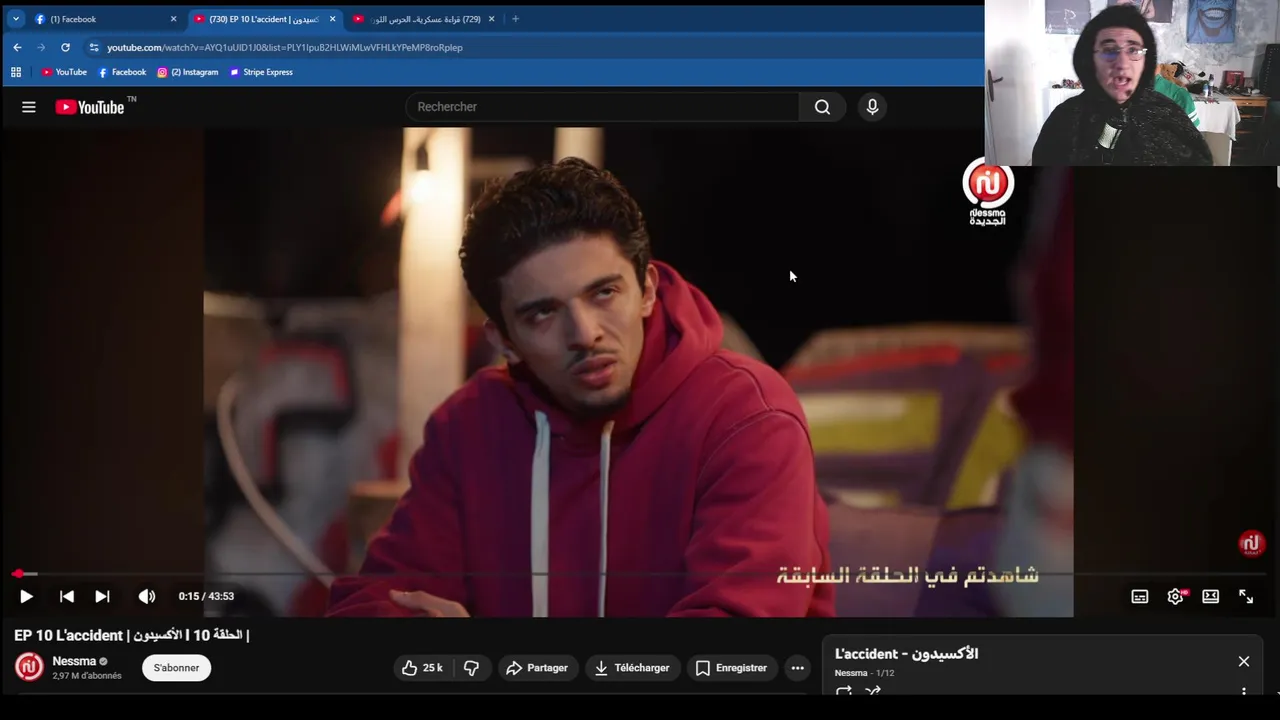Viewport: 1280px width, 720px height.
Task: Save the video via Enregistrer
Action: coord(731,668)
